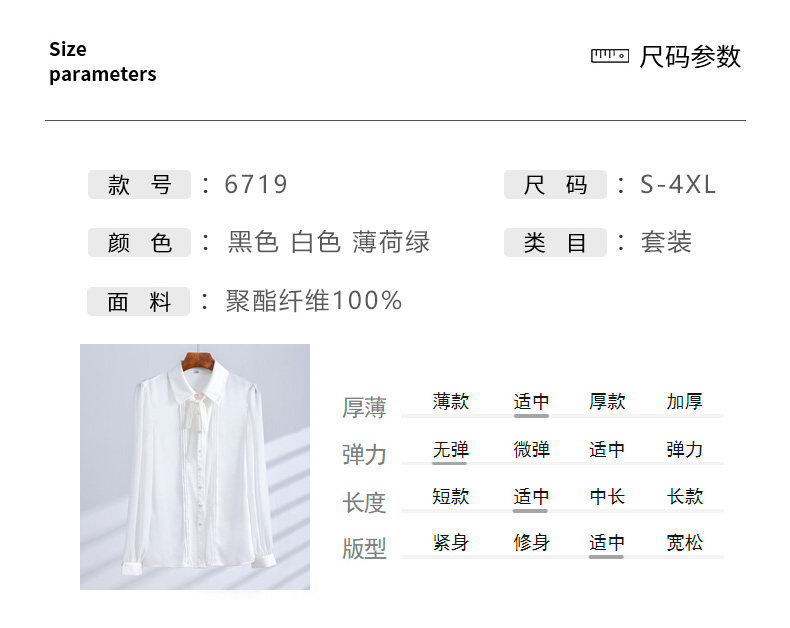
Task: Select 短款 length option
Action: pos(450,496)
